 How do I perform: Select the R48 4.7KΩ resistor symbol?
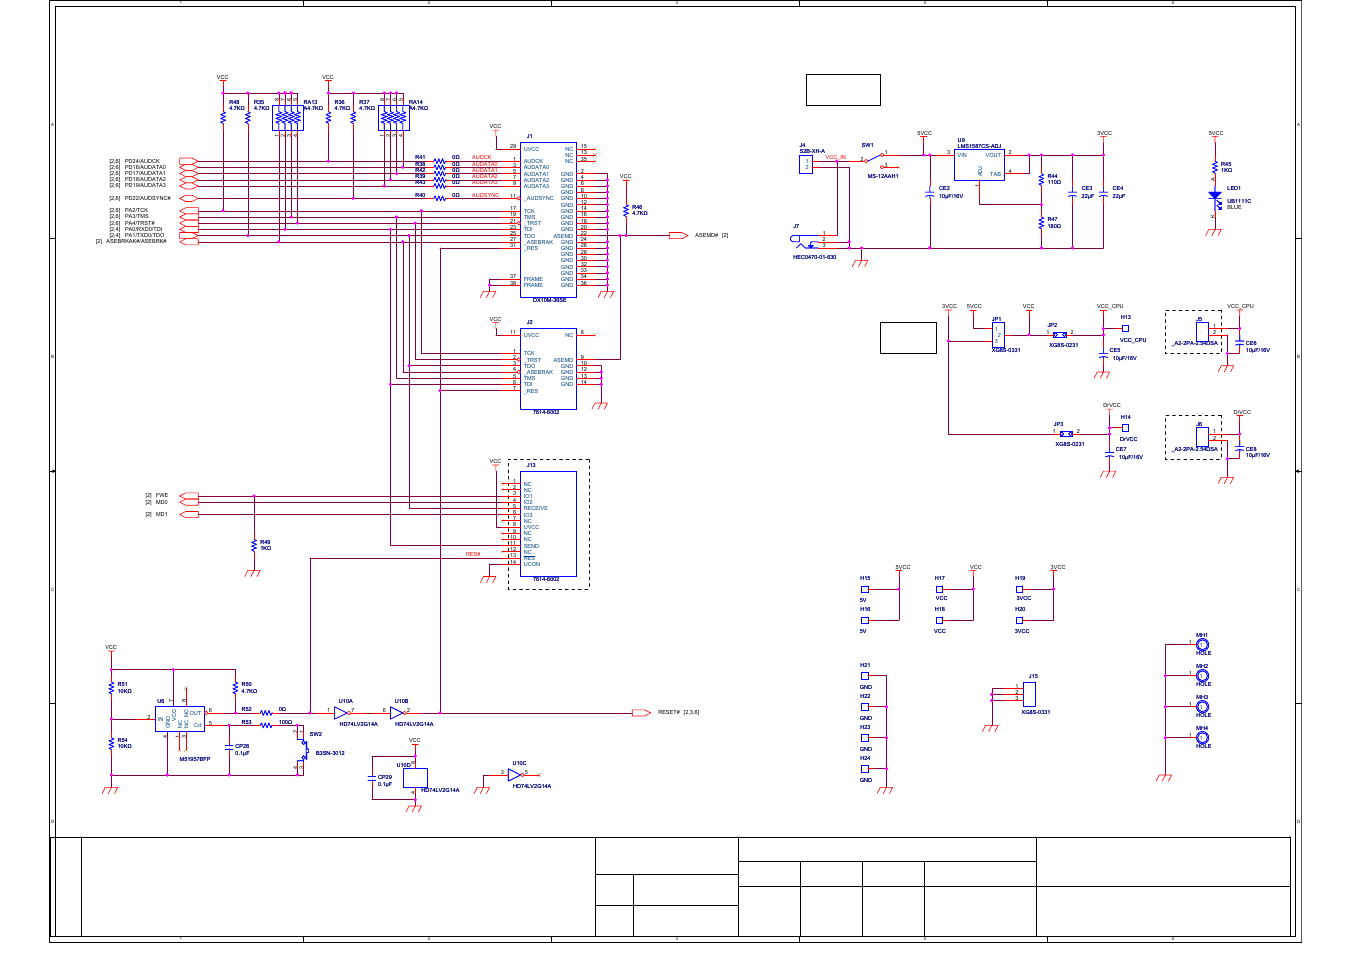223,117
